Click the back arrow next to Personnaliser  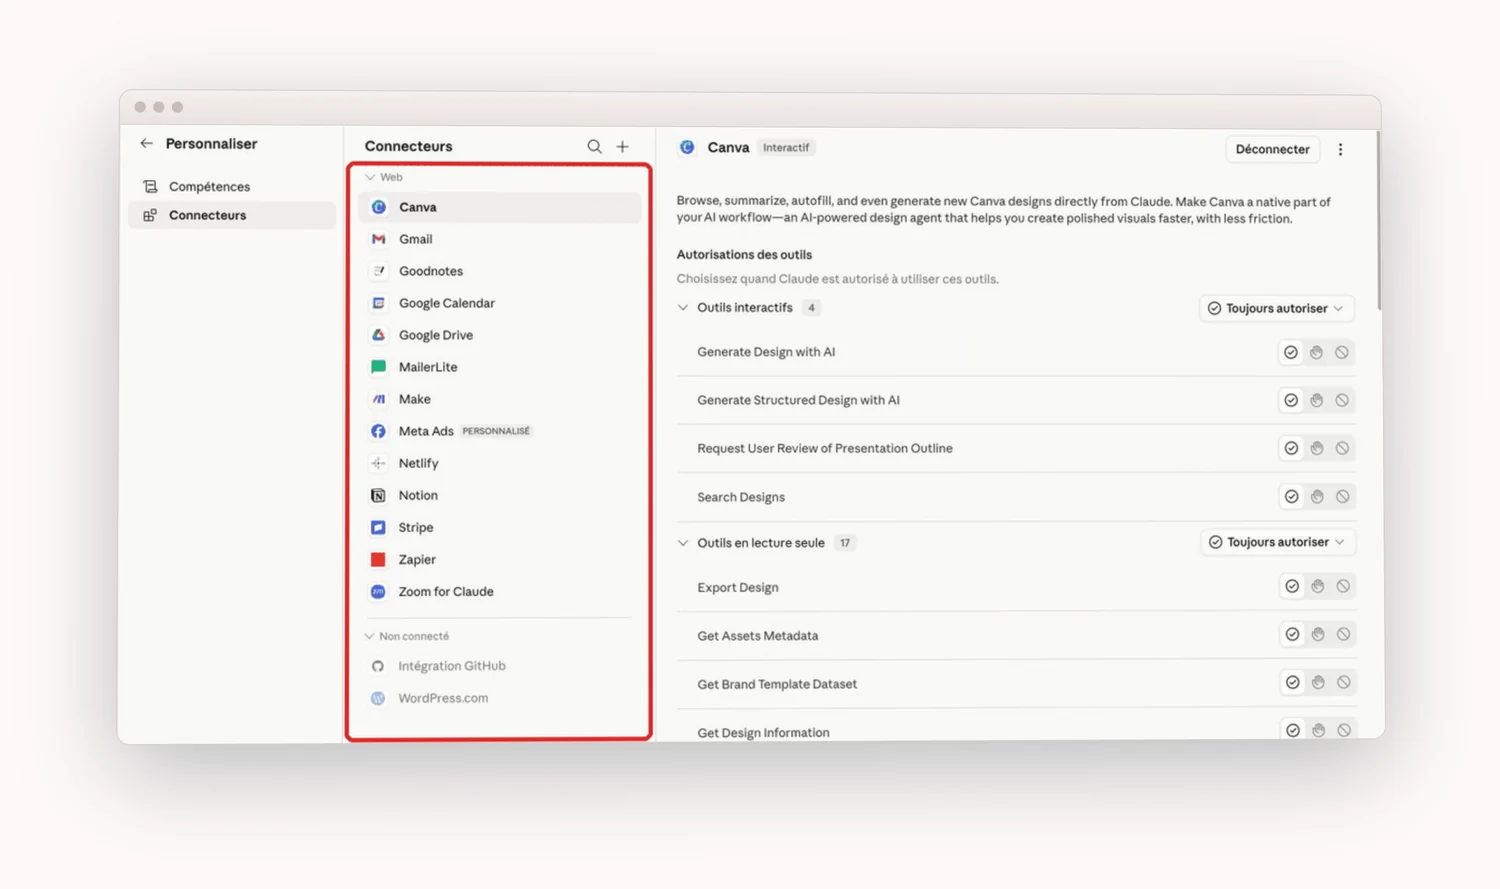pyautogui.click(x=146, y=143)
